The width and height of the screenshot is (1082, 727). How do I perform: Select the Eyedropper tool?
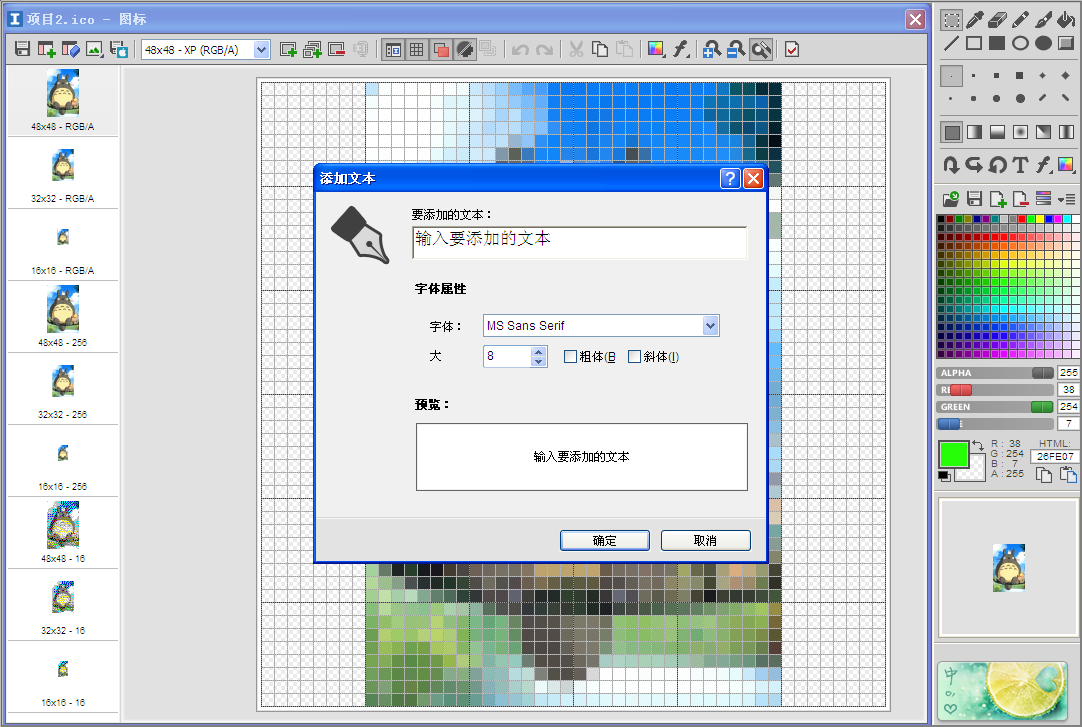[975, 19]
